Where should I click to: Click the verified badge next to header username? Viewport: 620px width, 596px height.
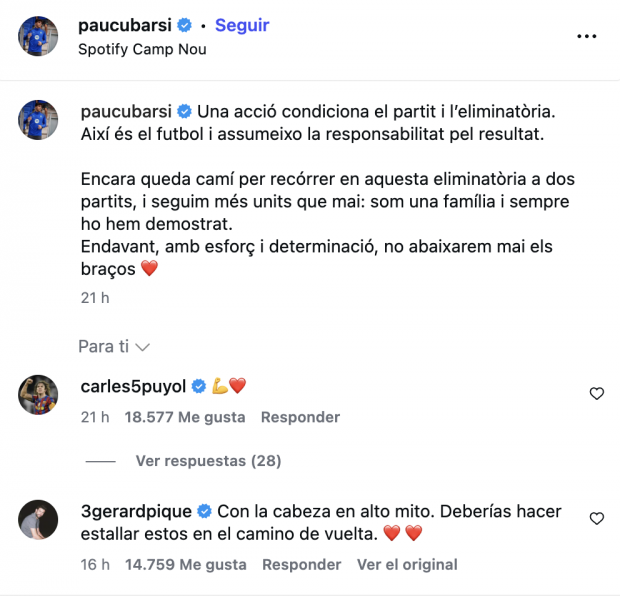point(184,25)
